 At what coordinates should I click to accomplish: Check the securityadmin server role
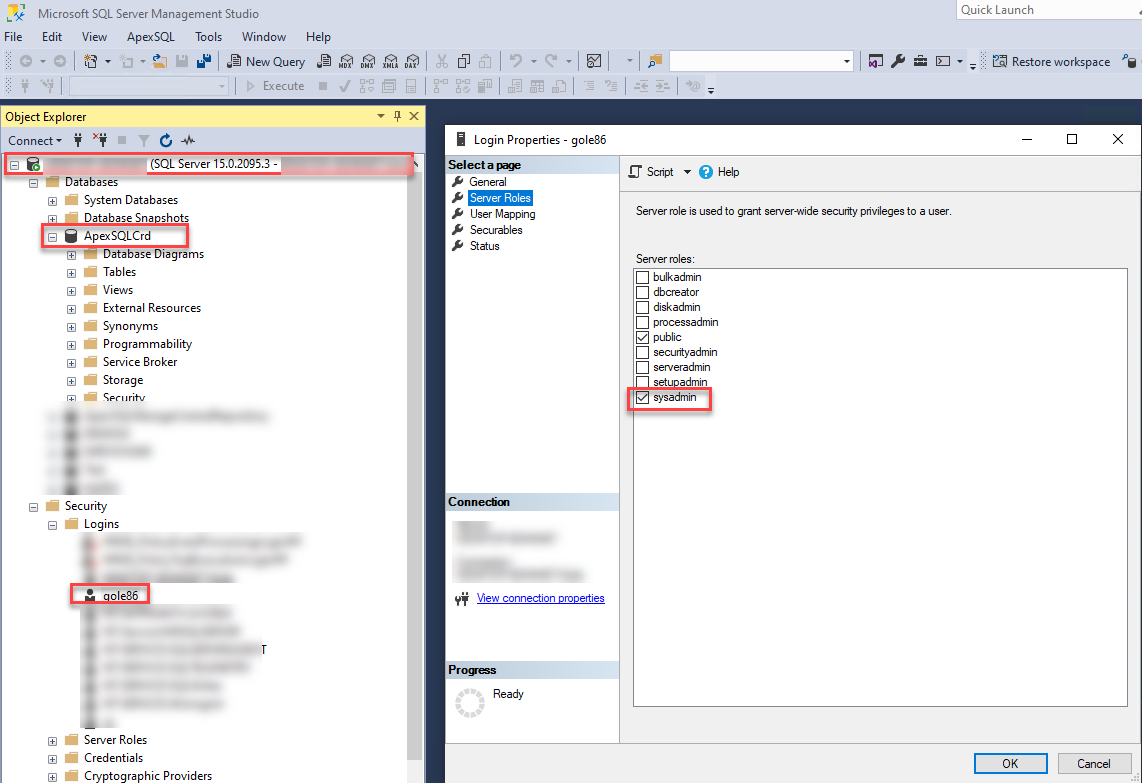point(642,353)
